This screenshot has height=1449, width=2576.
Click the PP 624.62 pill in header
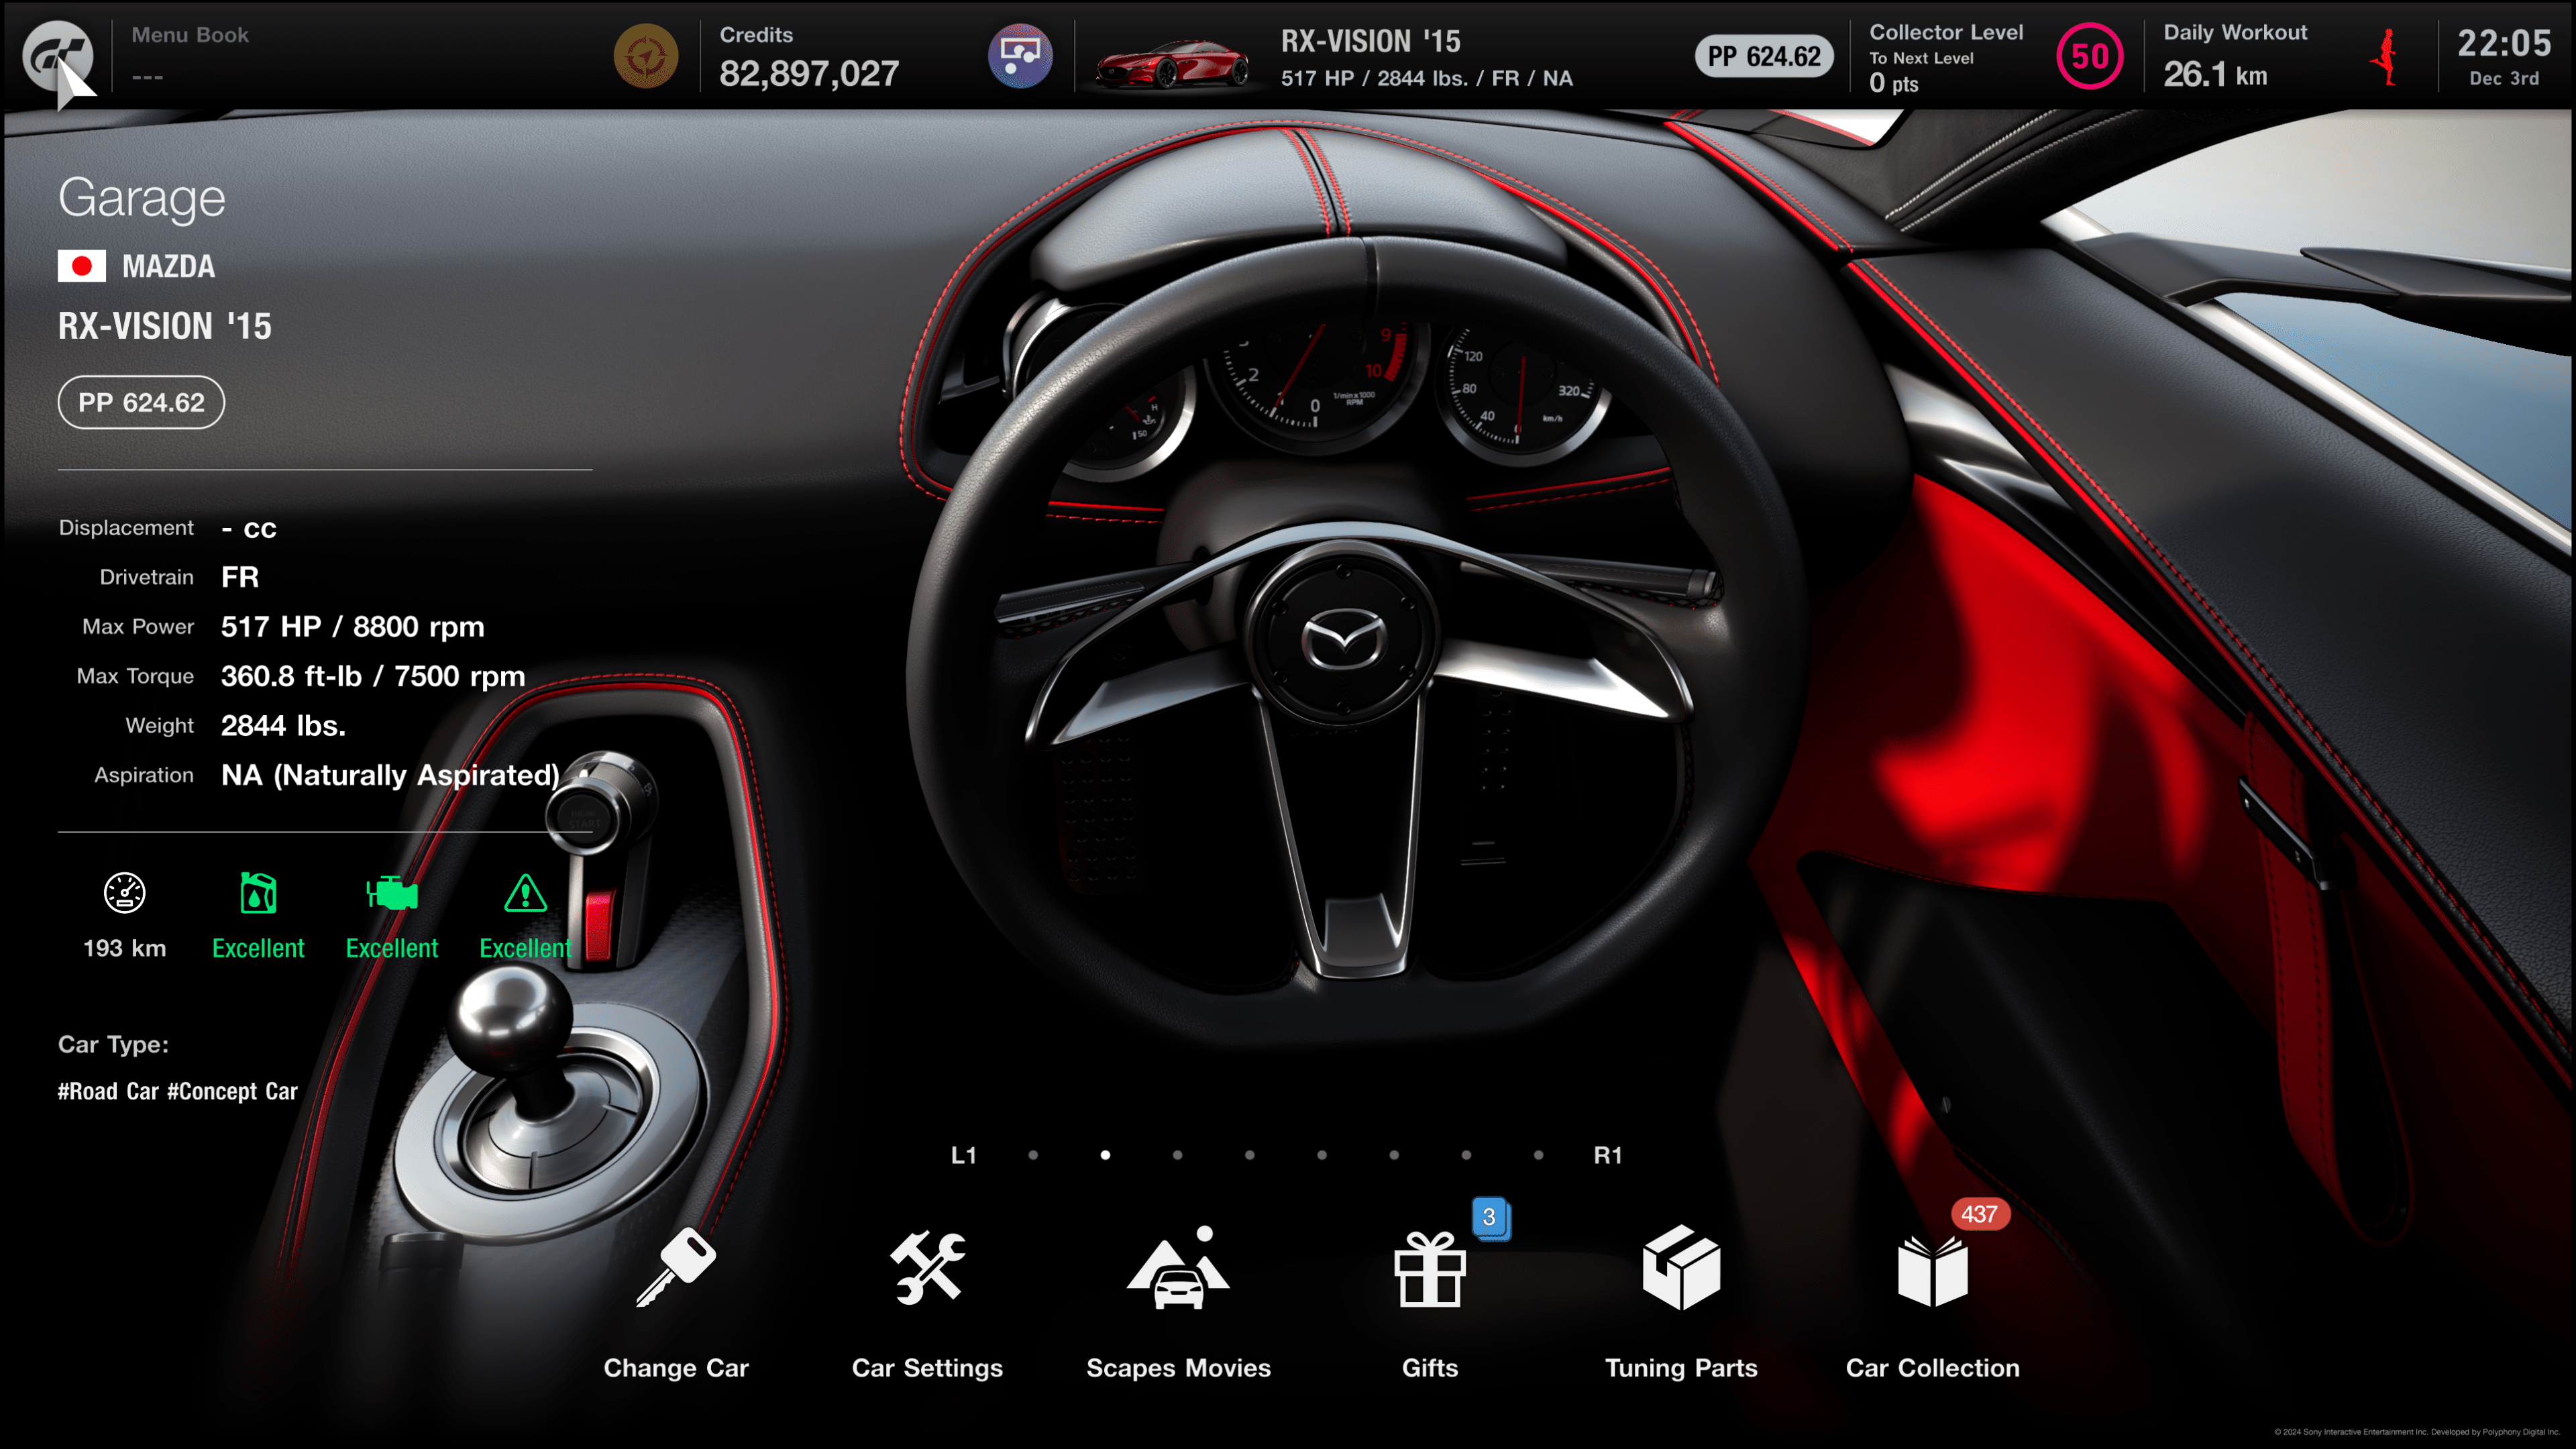[x=1764, y=56]
